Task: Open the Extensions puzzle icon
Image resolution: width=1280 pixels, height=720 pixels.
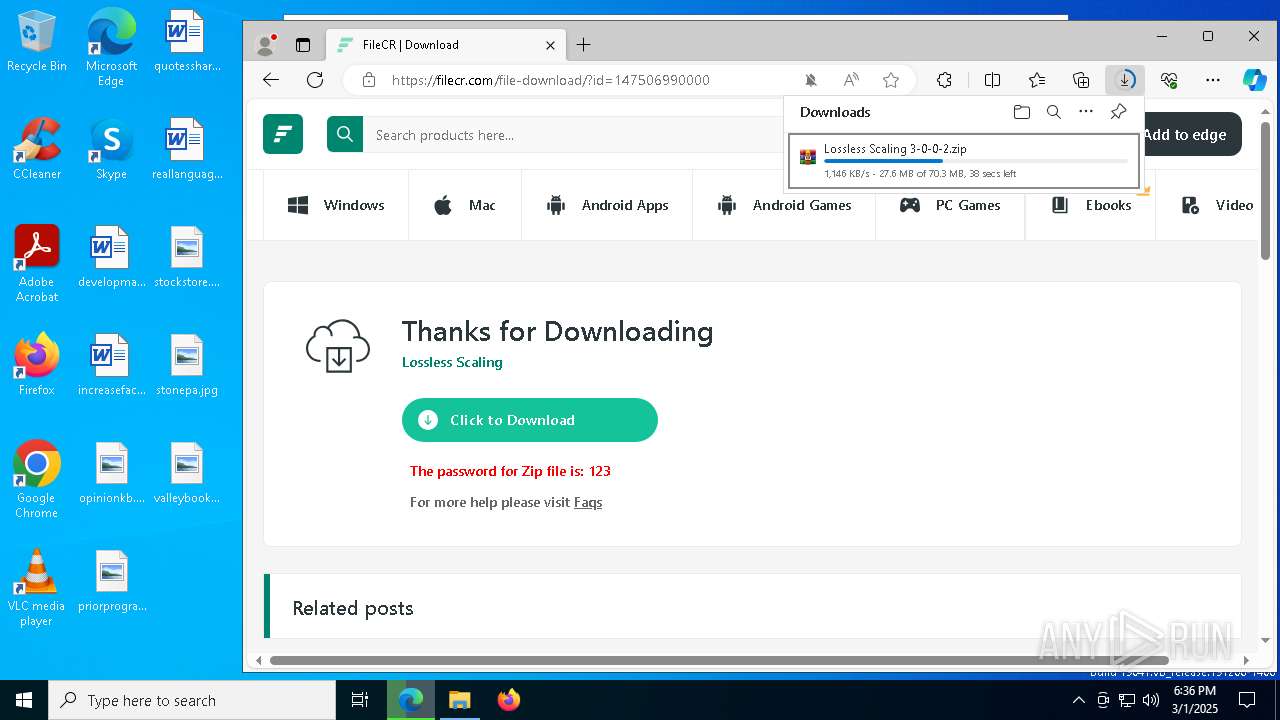Action: (x=944, y=80)
